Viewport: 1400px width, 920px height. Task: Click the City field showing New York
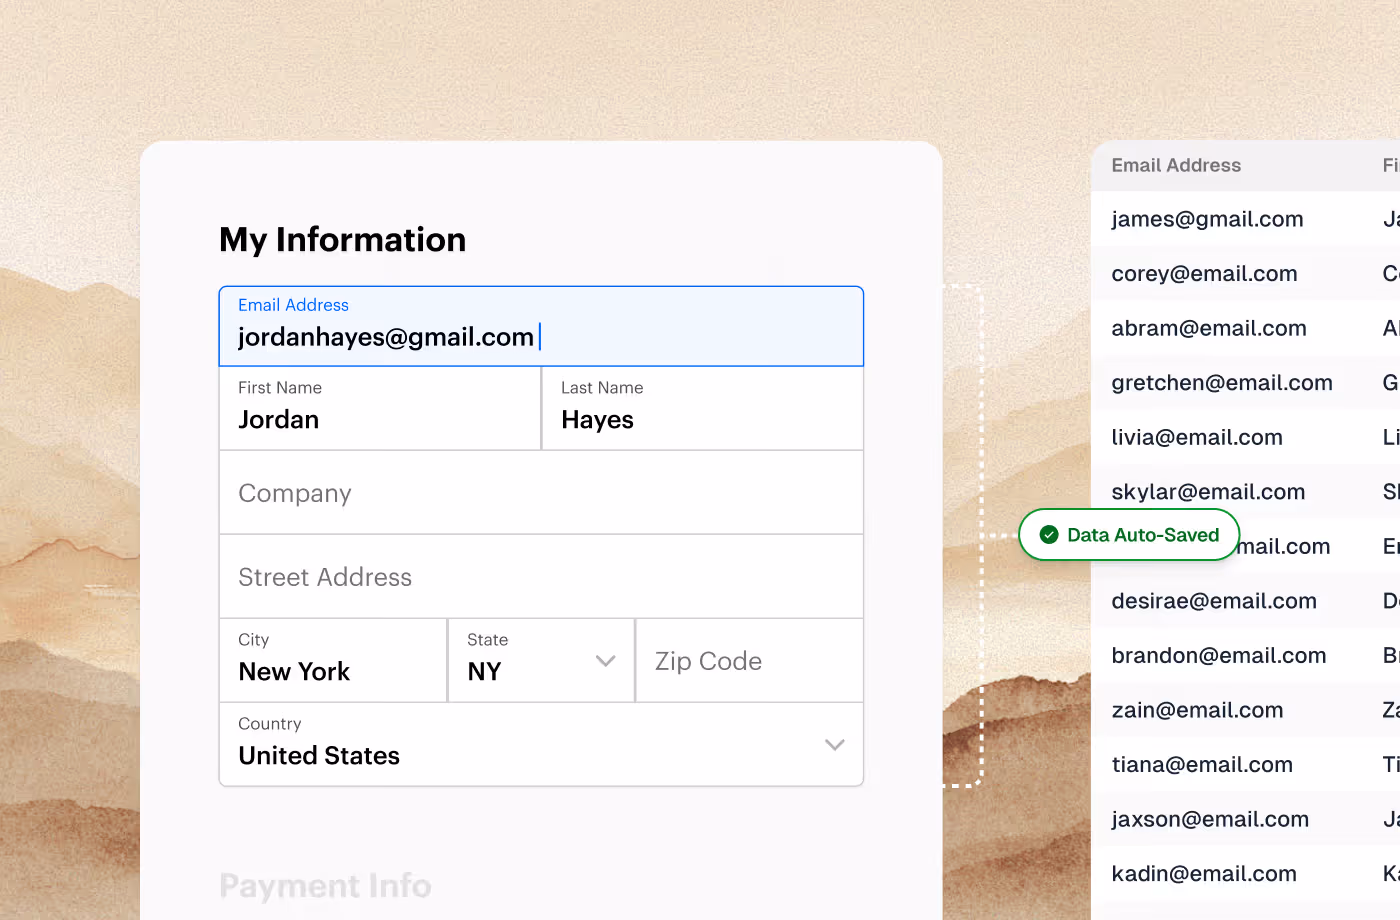pyautogui.click(x=333, y=661)
